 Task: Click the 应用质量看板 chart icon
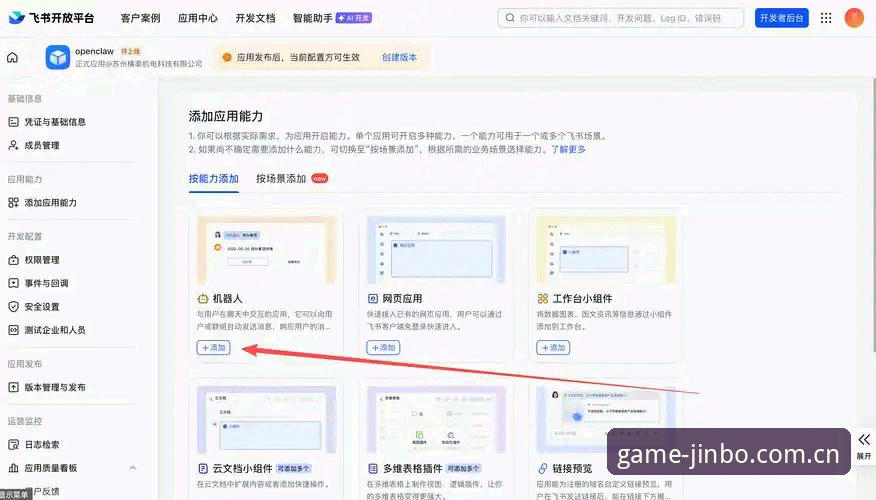[x=13, y=468]
